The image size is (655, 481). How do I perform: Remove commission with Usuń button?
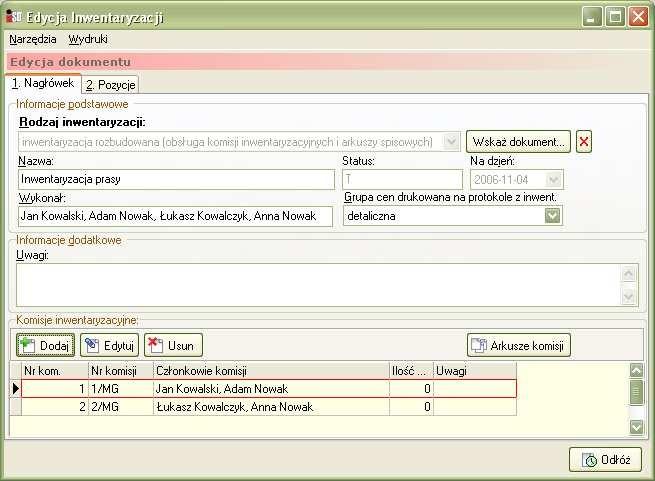(173, 345)
